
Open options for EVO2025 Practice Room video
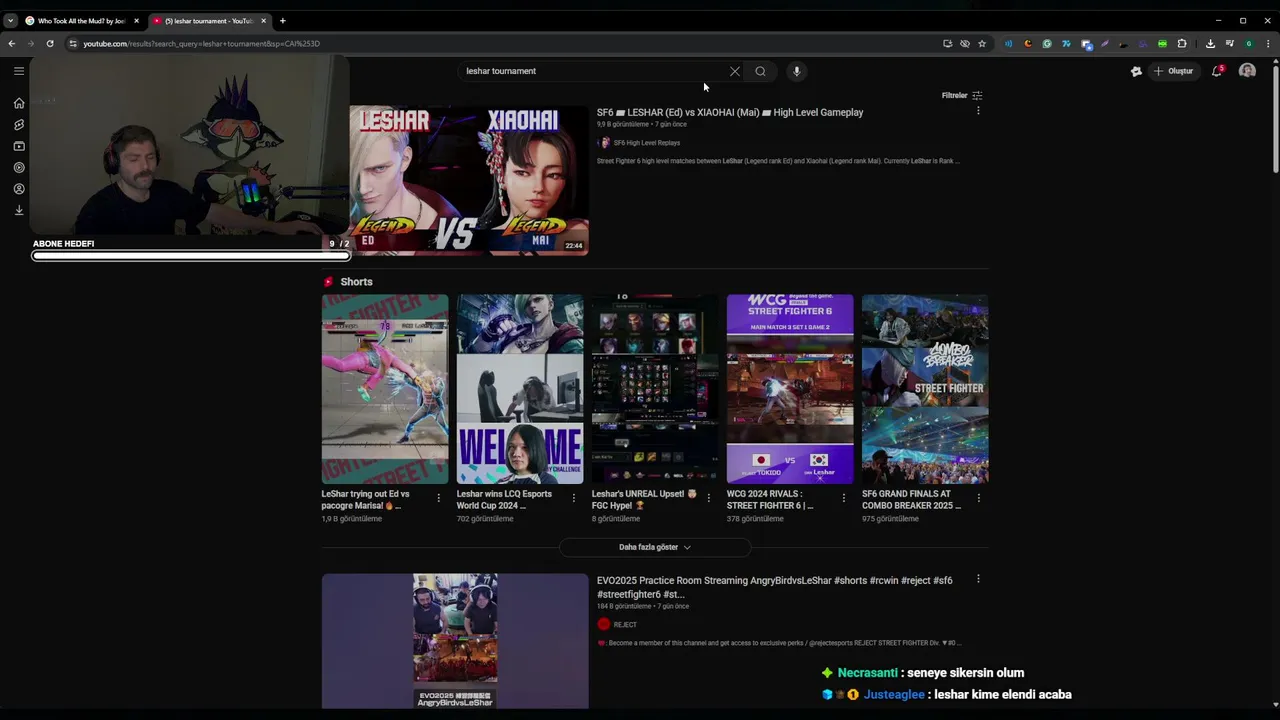point(978,579)
